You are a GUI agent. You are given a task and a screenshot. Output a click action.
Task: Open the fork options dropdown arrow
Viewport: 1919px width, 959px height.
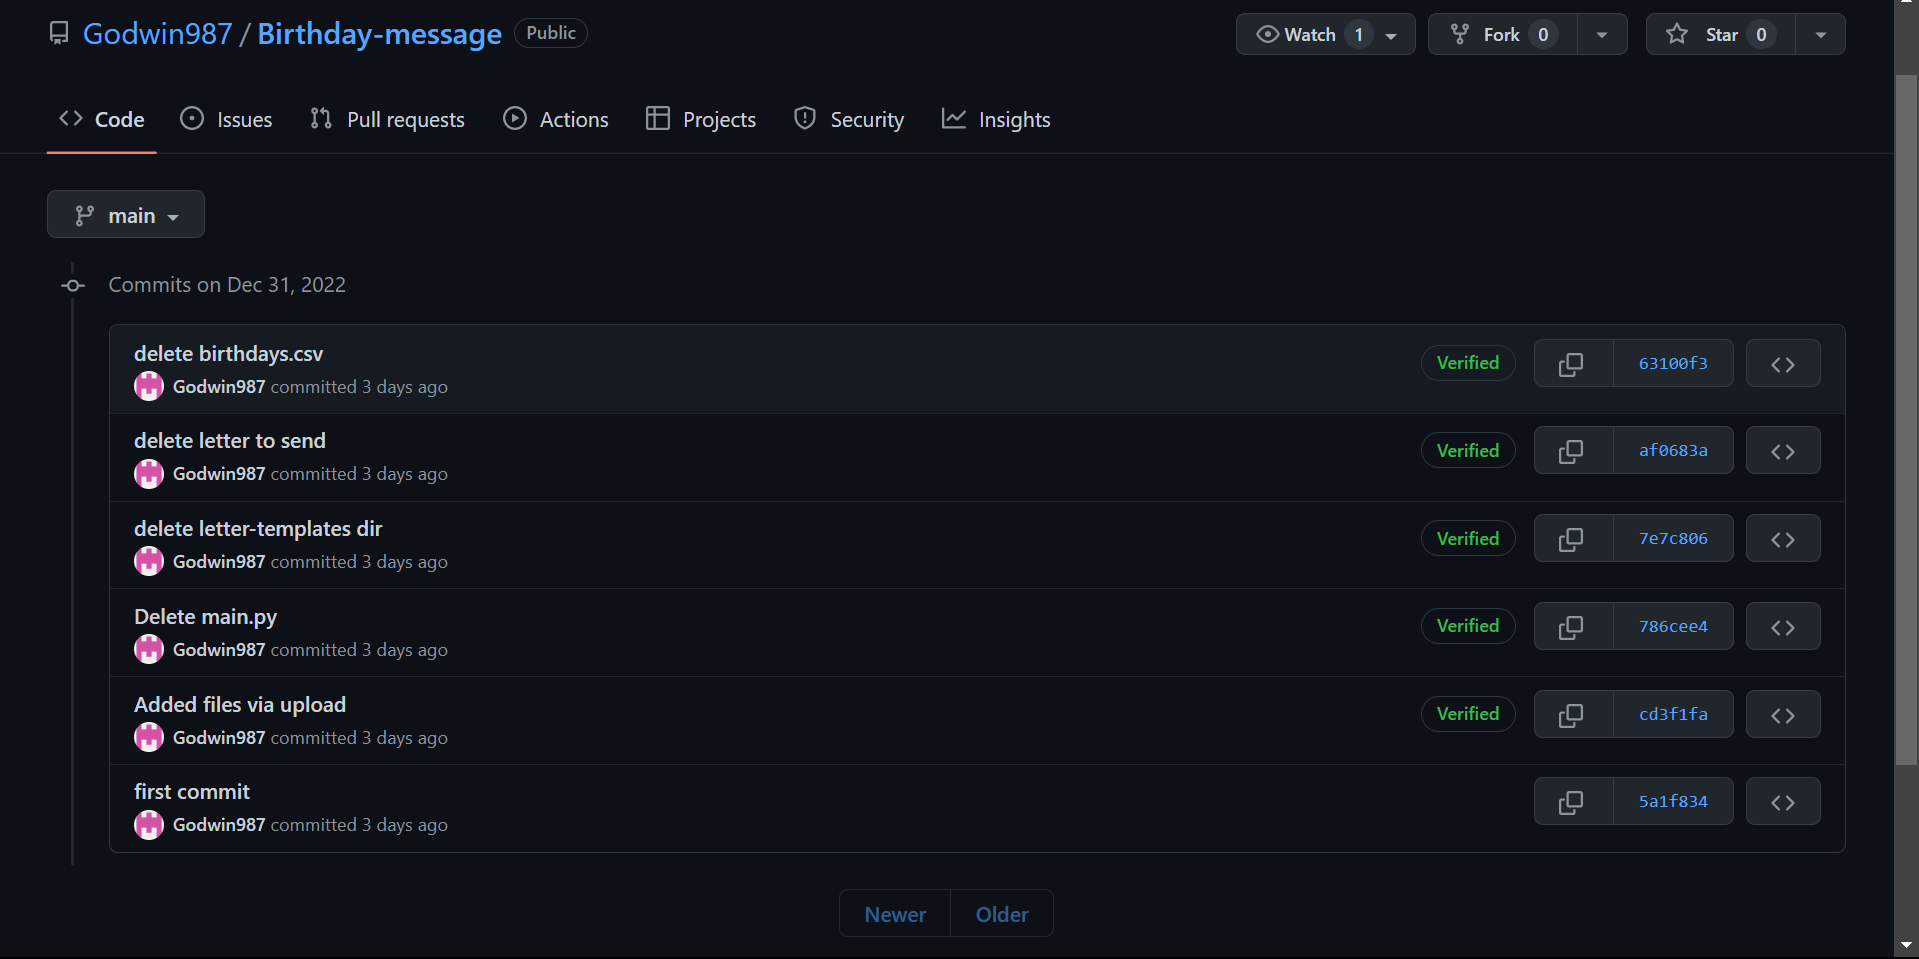pos(1602,34)
